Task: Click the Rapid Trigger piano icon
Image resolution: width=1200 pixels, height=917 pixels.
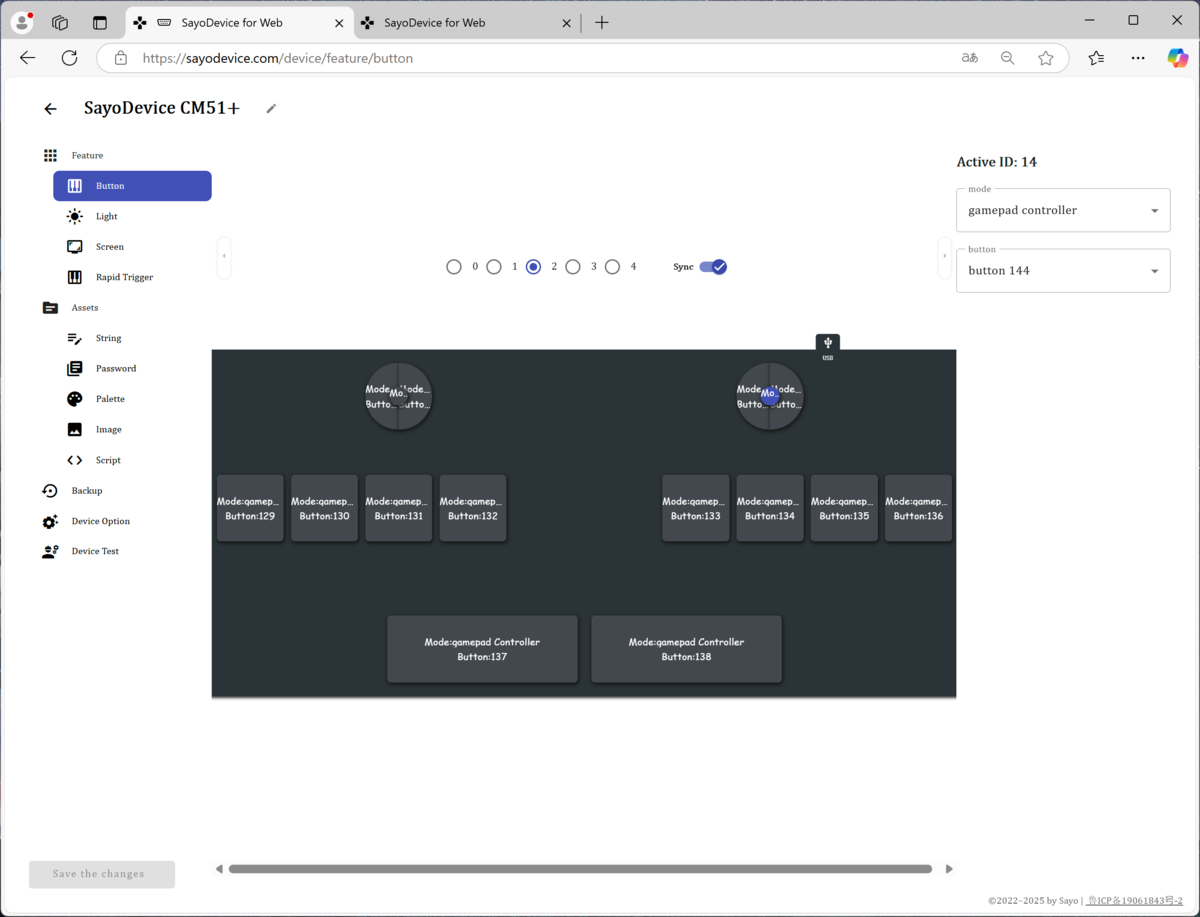Action: point(75,278)
